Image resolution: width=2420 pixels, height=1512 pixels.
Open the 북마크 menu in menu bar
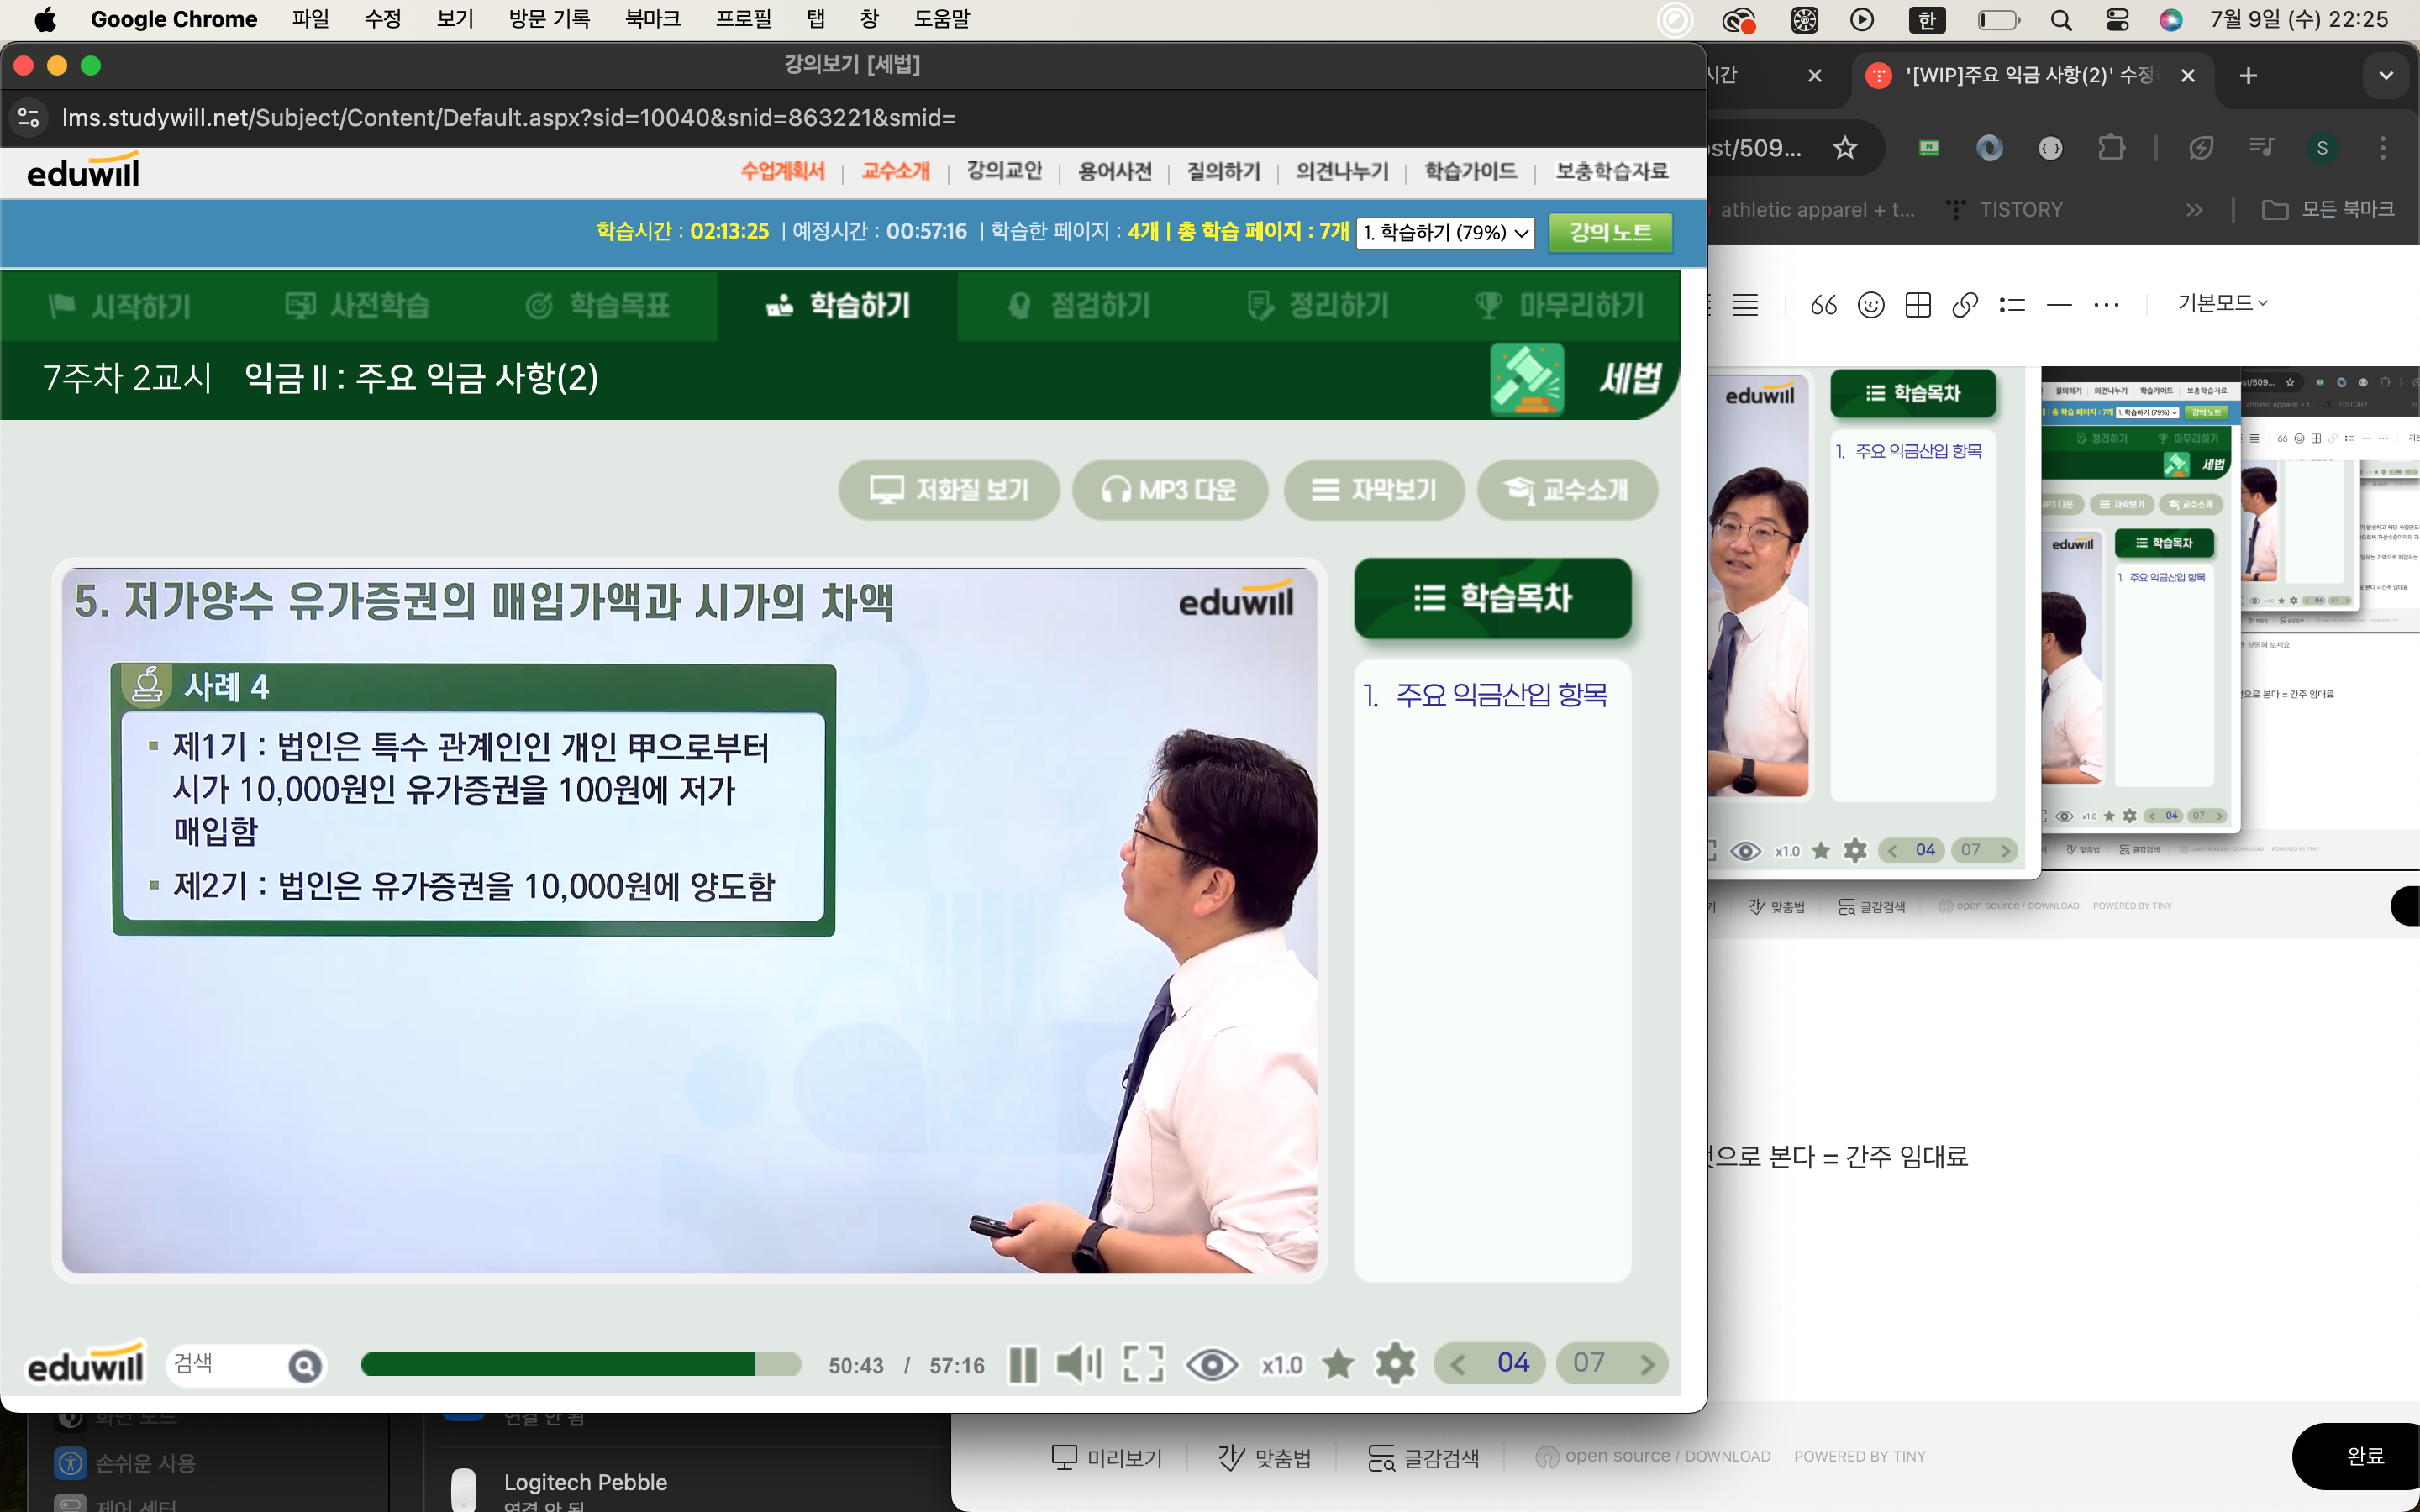click(652, 19)
